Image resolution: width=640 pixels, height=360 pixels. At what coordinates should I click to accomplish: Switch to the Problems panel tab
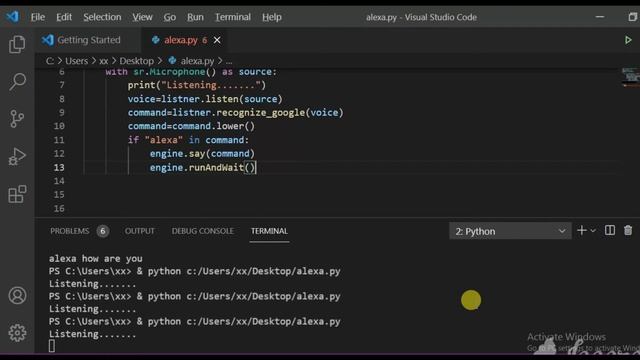(69, 231)
